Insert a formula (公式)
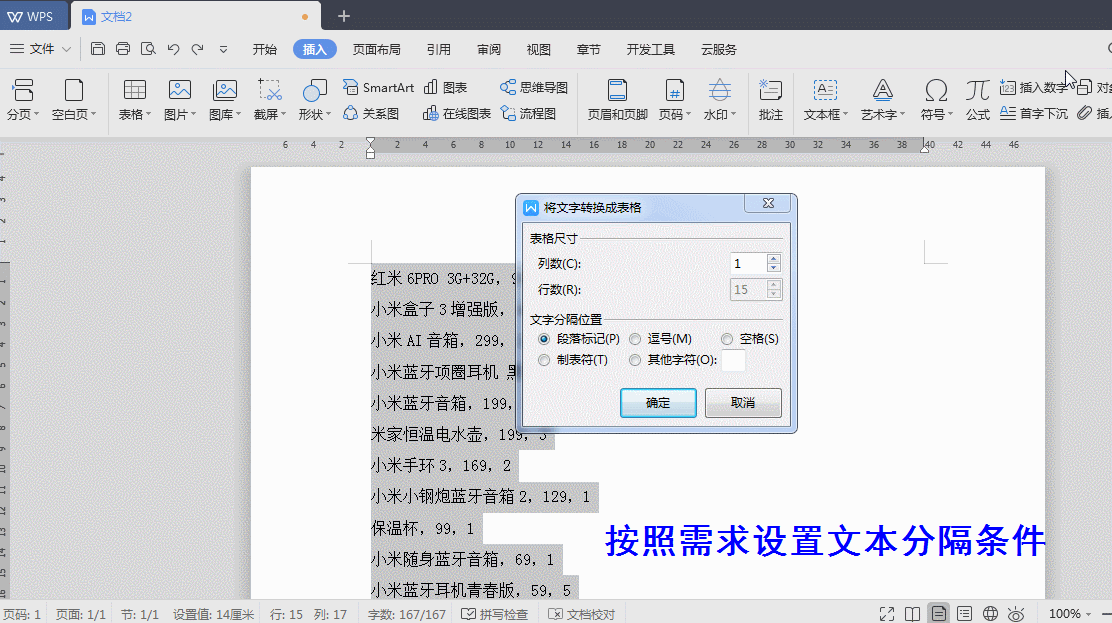Viewport: 1112px width, 623px height. click(x=977, y=100)
